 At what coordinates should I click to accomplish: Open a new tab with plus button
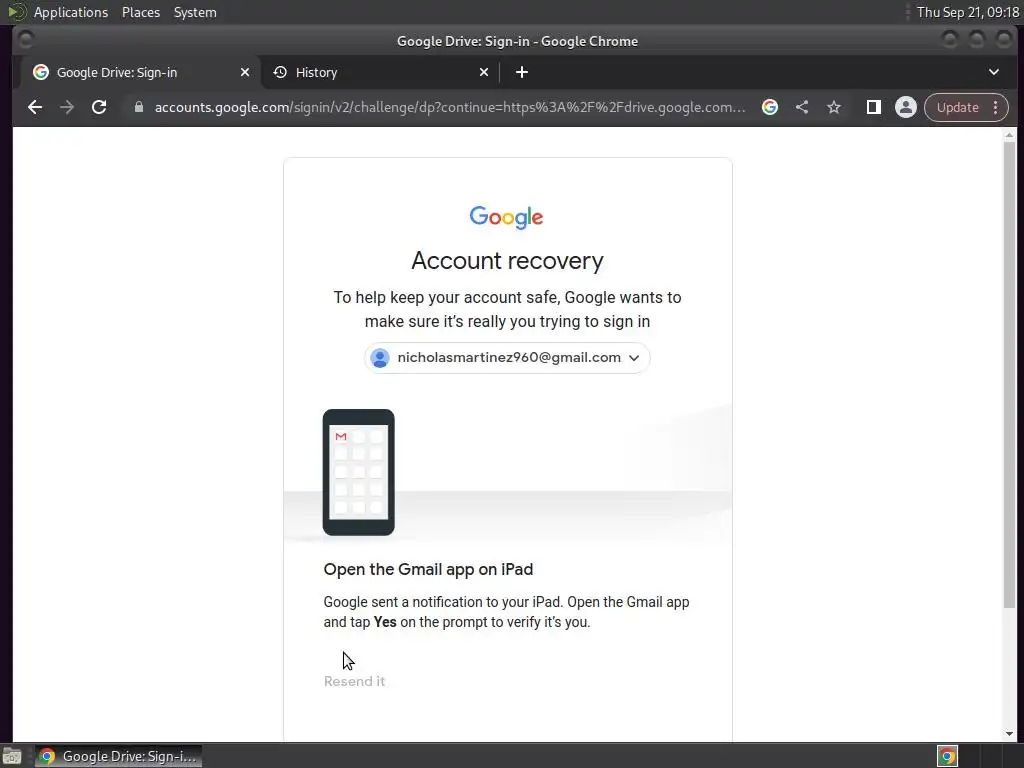click(522, 72)
